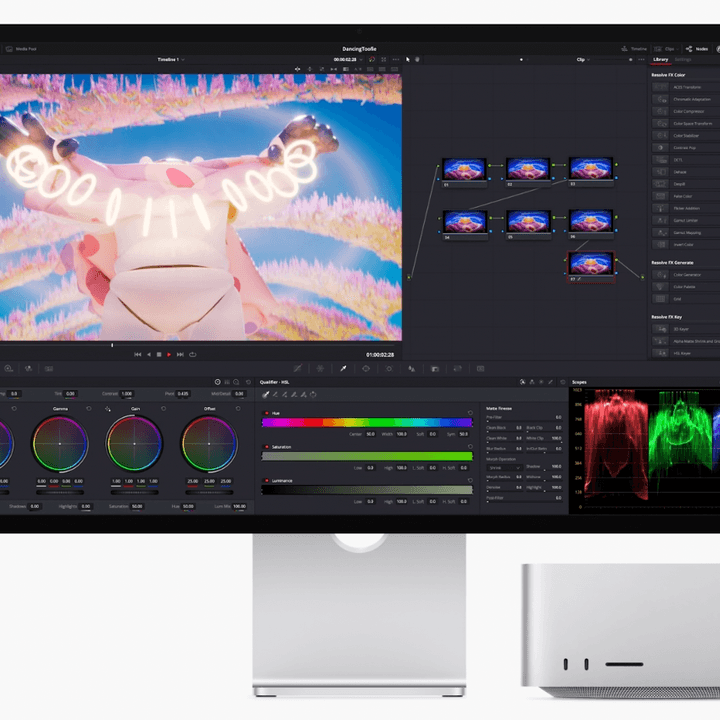Click the Luminance range bar
The height and width of the screenshot is (720, 720).
coord(367,490)
